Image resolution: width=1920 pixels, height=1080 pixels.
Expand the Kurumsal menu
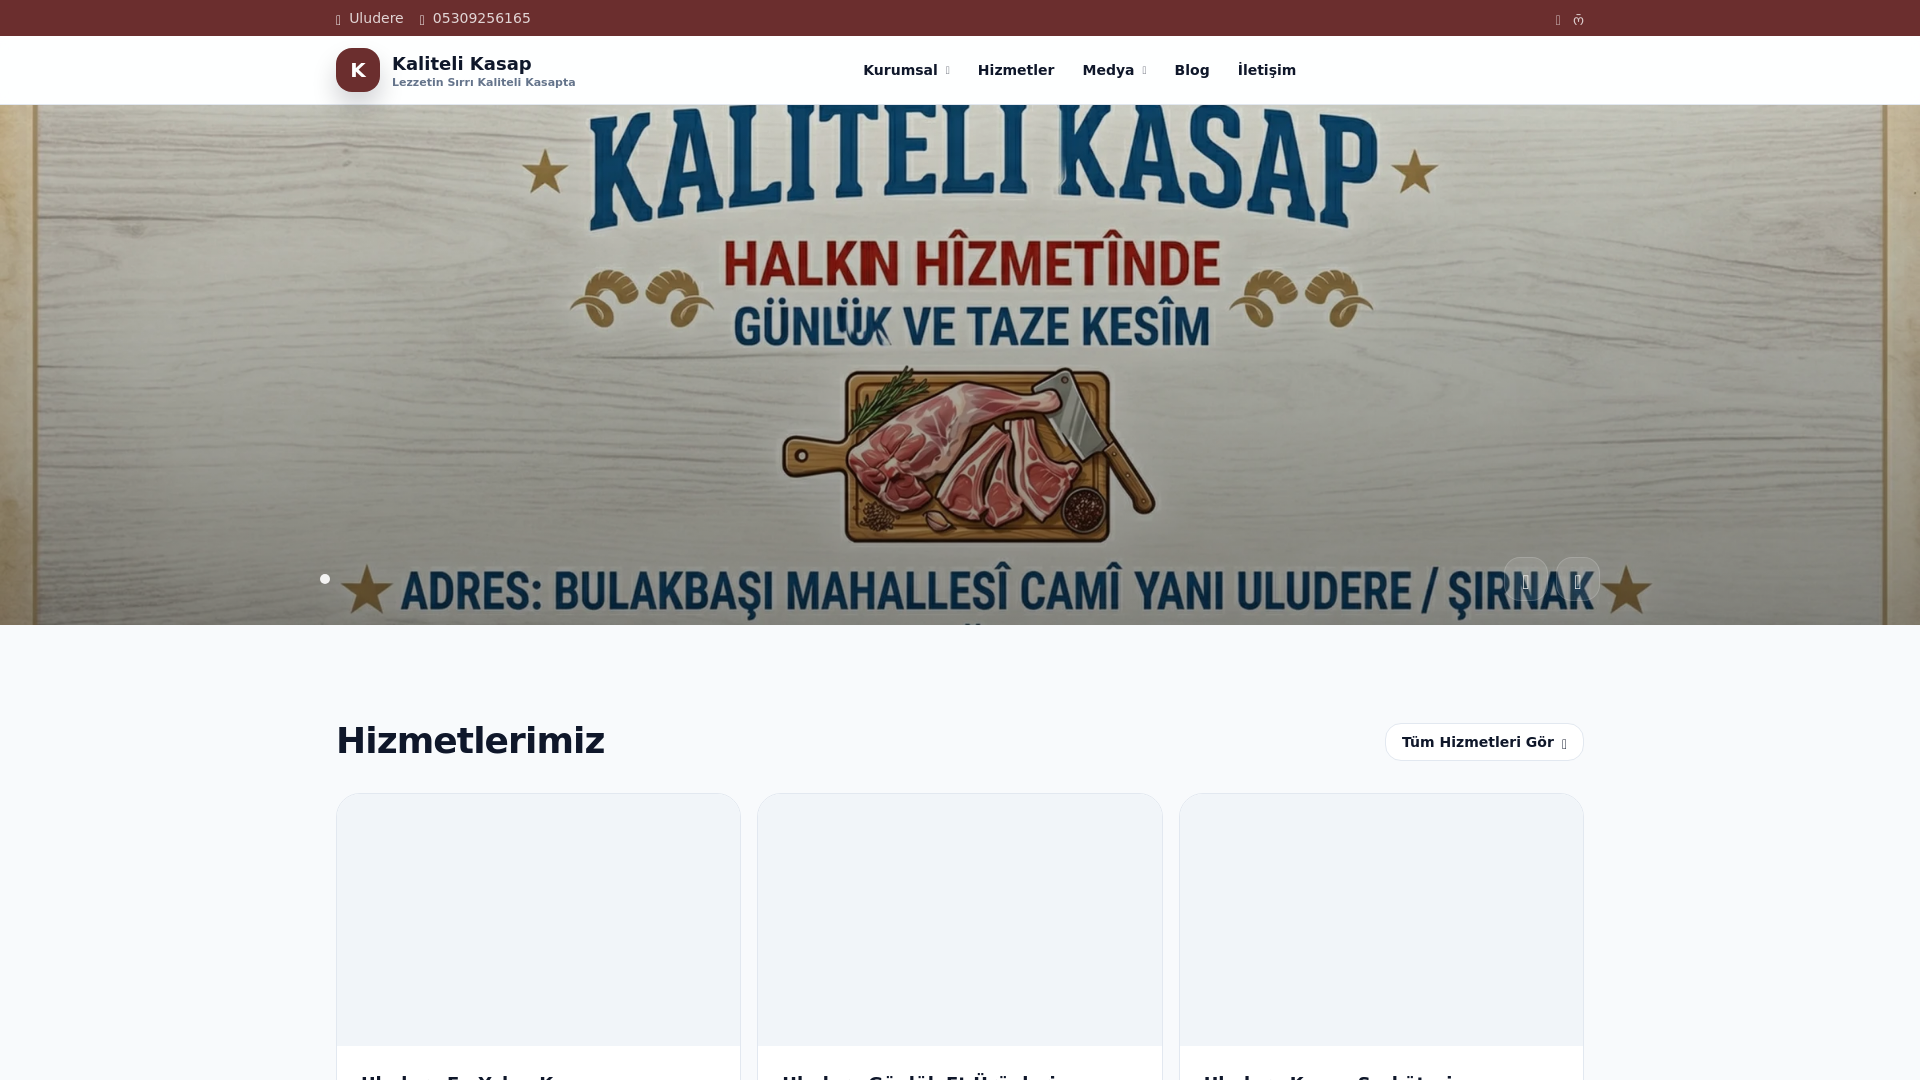(x=906, y=70)
